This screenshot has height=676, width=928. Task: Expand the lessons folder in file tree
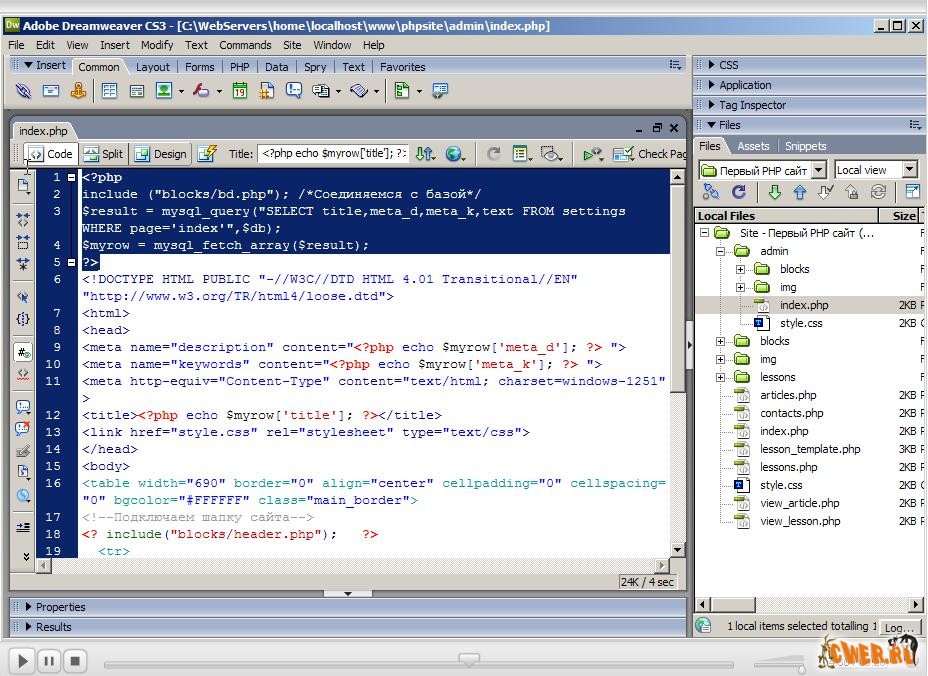721,377
